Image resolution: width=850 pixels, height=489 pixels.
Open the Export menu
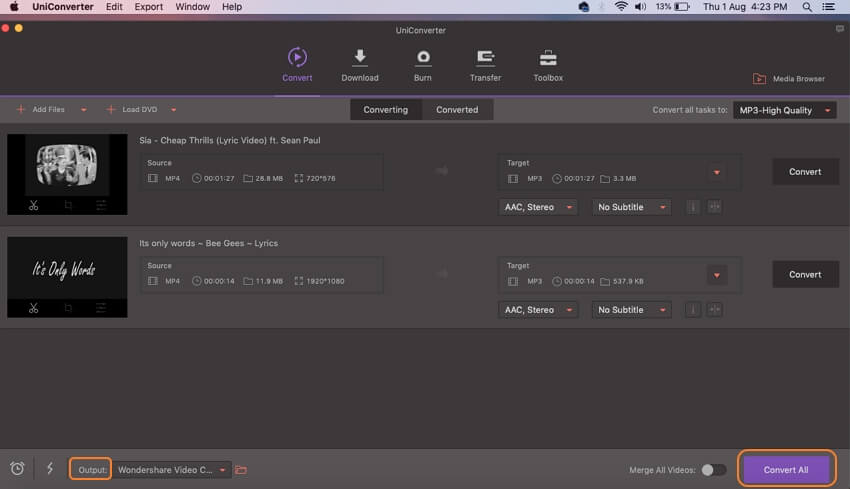(149, 7)
